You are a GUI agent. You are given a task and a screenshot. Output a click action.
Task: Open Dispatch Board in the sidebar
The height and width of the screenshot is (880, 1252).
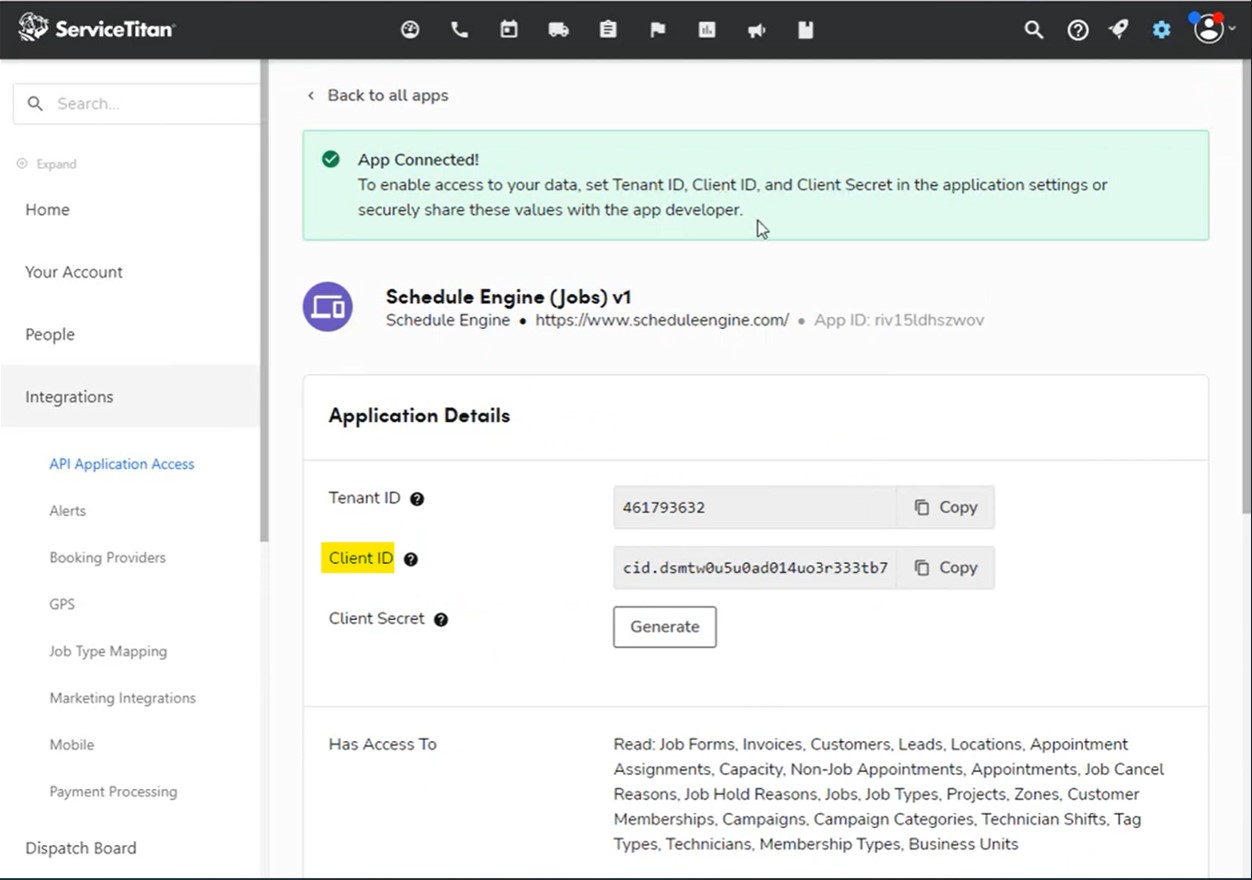[81, 848]
